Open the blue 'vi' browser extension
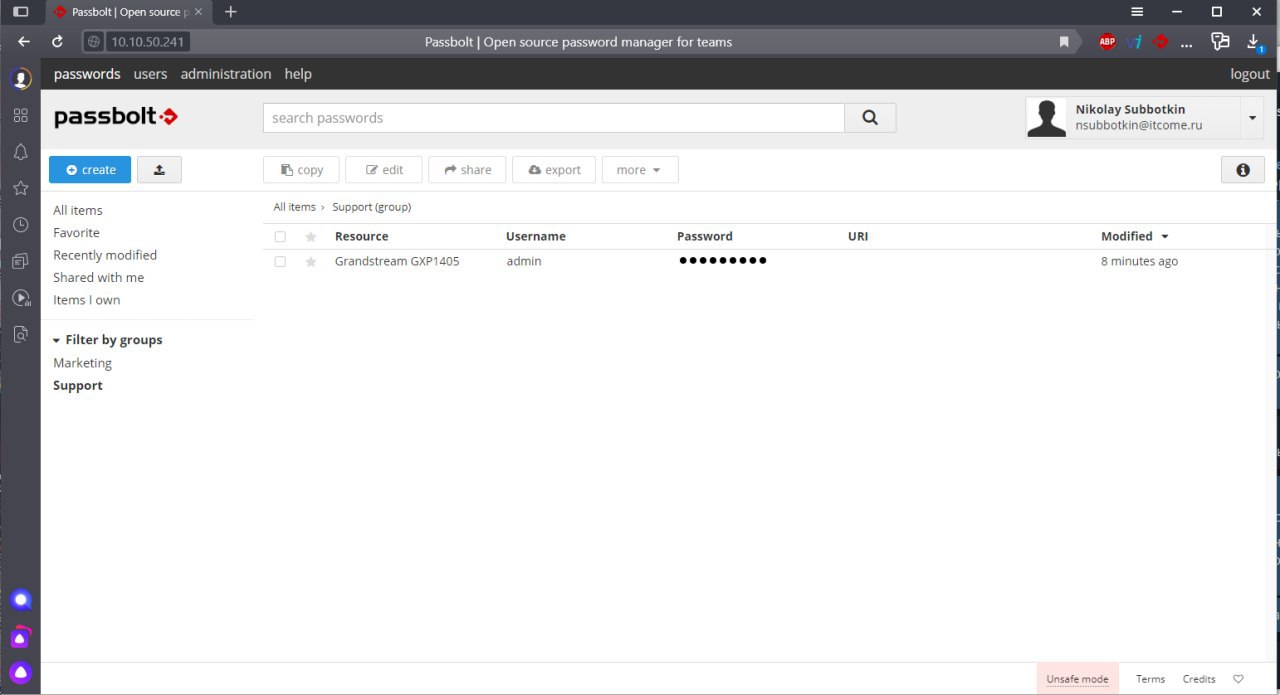 click(x=1134, y=42)
